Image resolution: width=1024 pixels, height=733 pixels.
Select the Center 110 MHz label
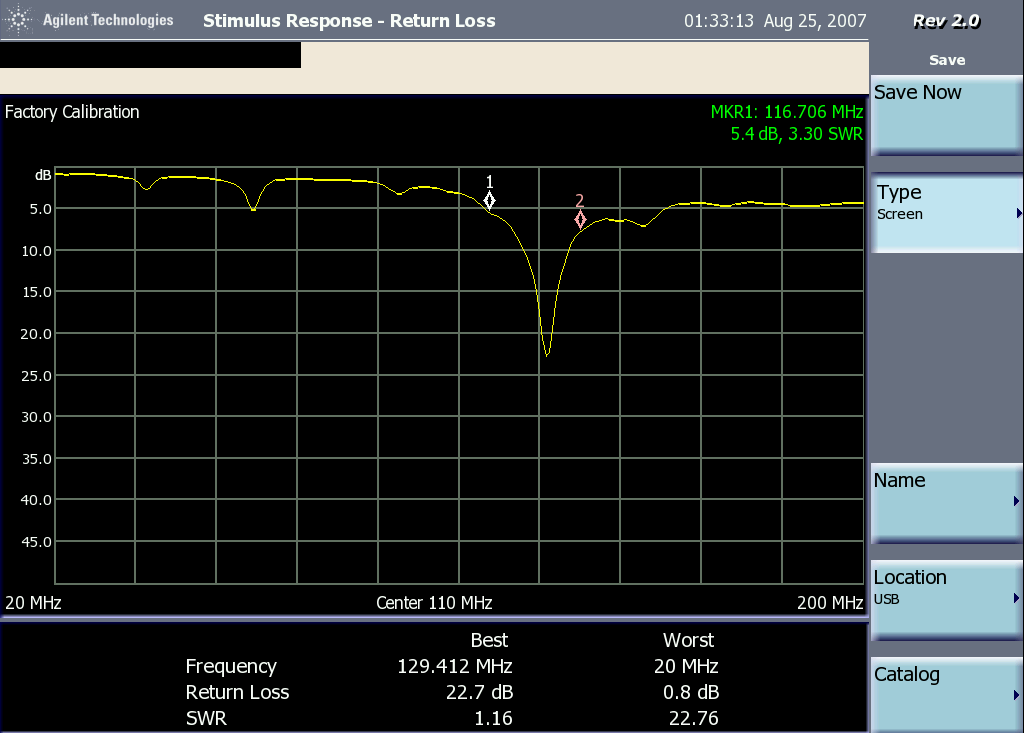pyautogui.click(x=434, y=603)
